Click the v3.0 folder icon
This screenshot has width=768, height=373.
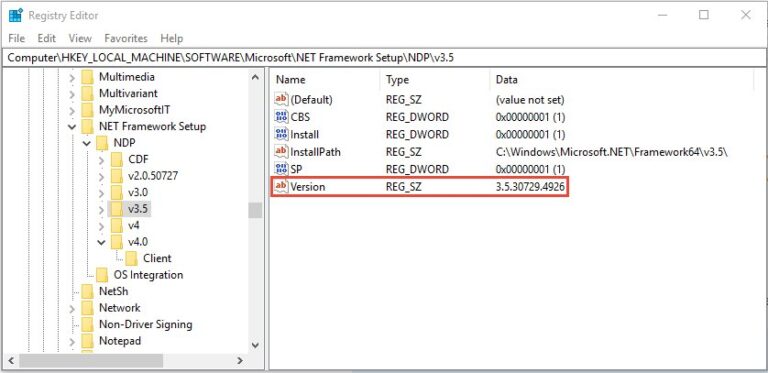point(117,192)
